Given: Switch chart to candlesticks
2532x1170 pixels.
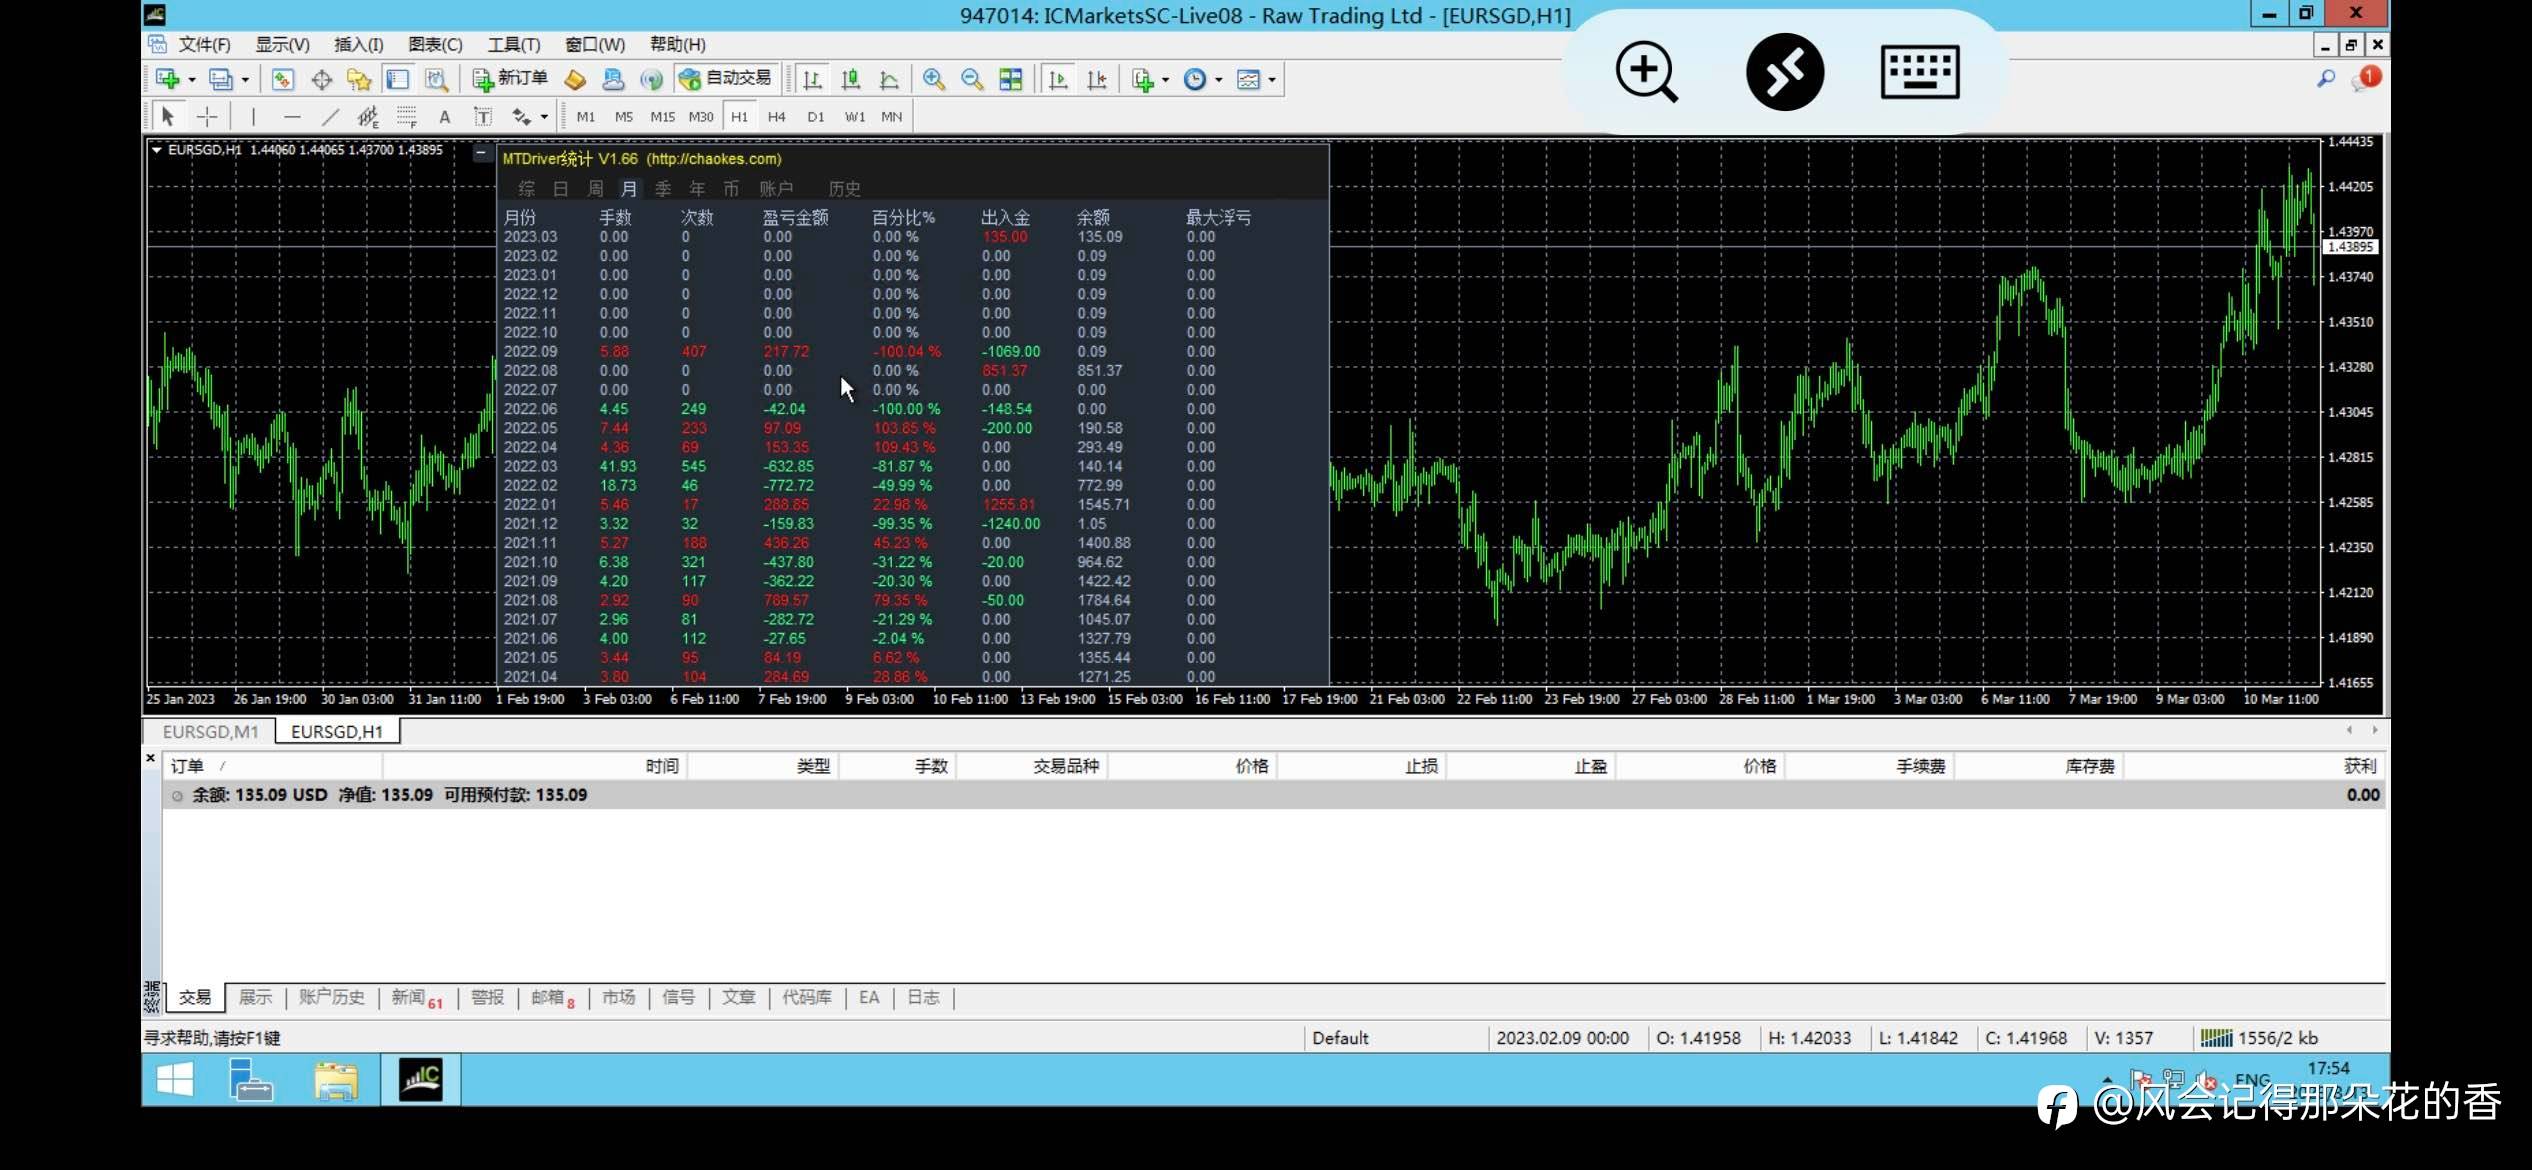Looking at the screenshot, I should tap(851, 79).
